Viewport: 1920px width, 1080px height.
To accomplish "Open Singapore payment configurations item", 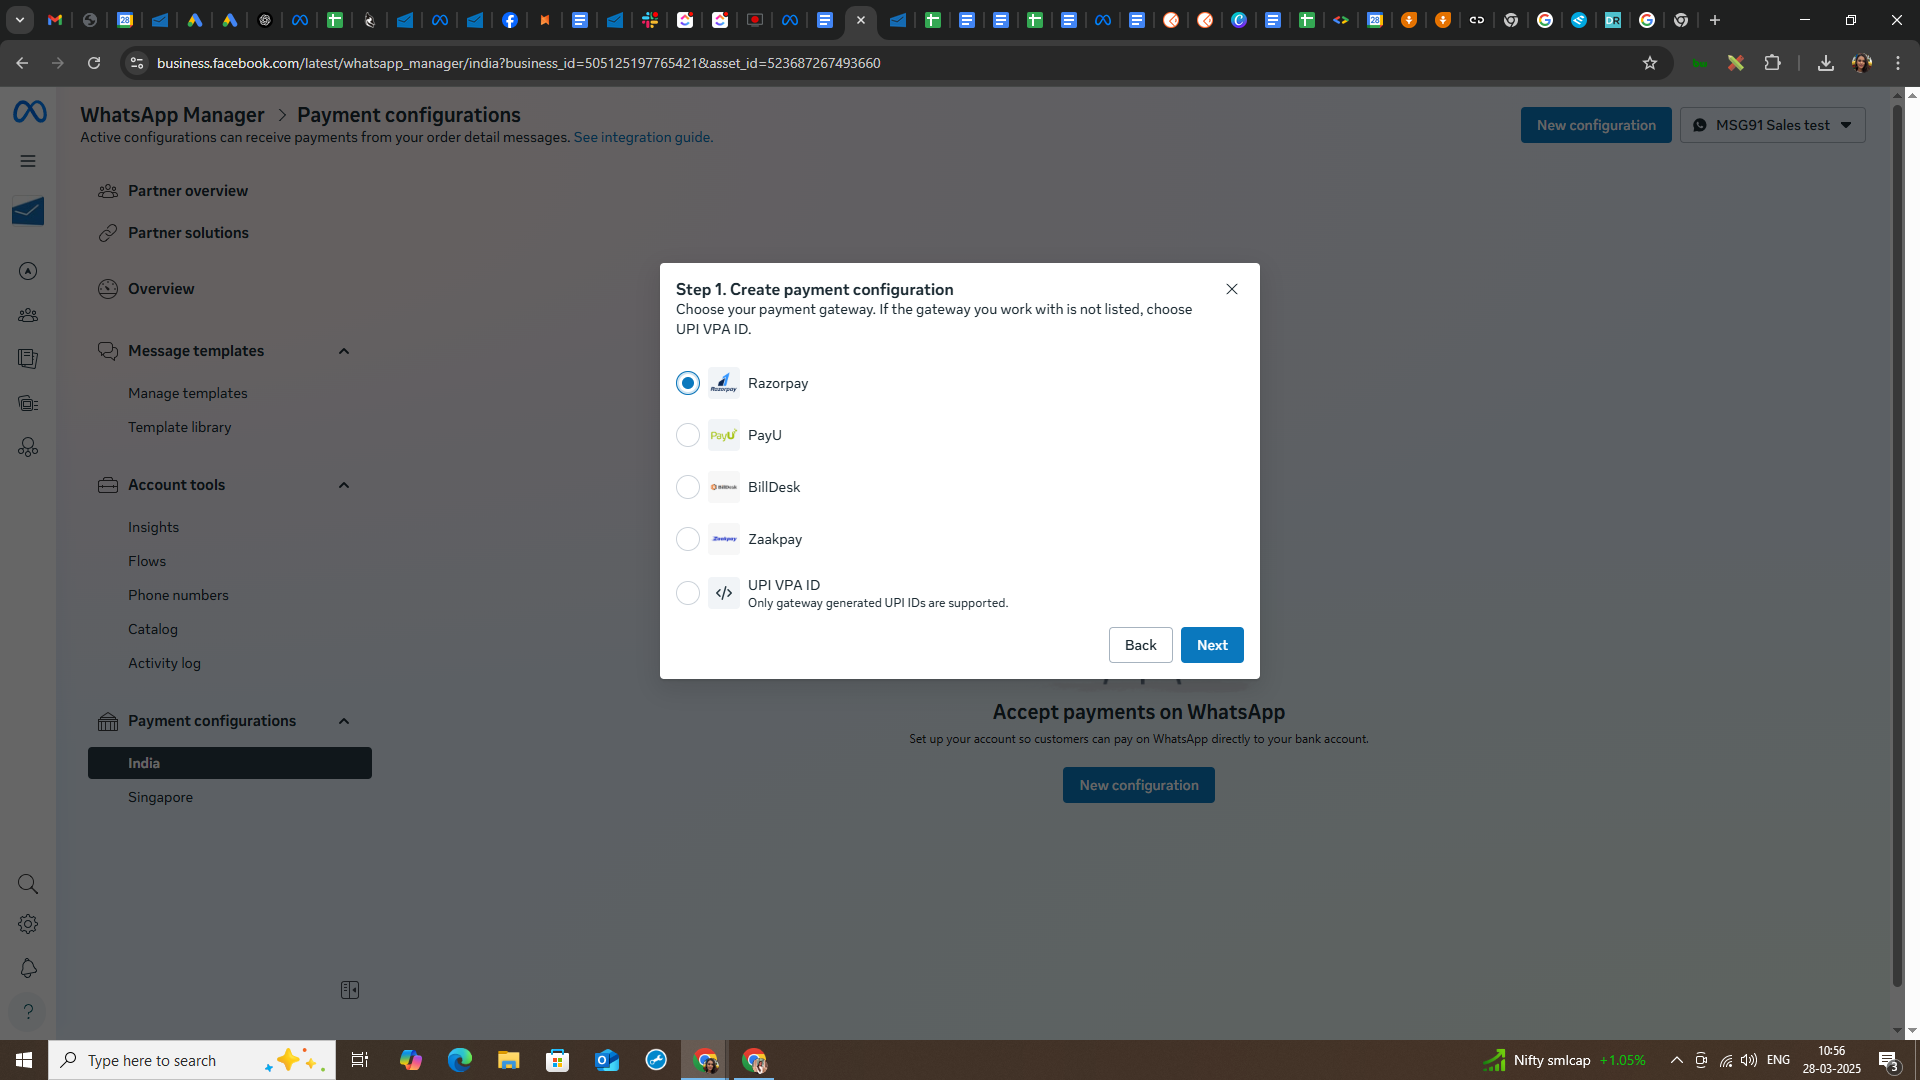I will pos(160,797).
